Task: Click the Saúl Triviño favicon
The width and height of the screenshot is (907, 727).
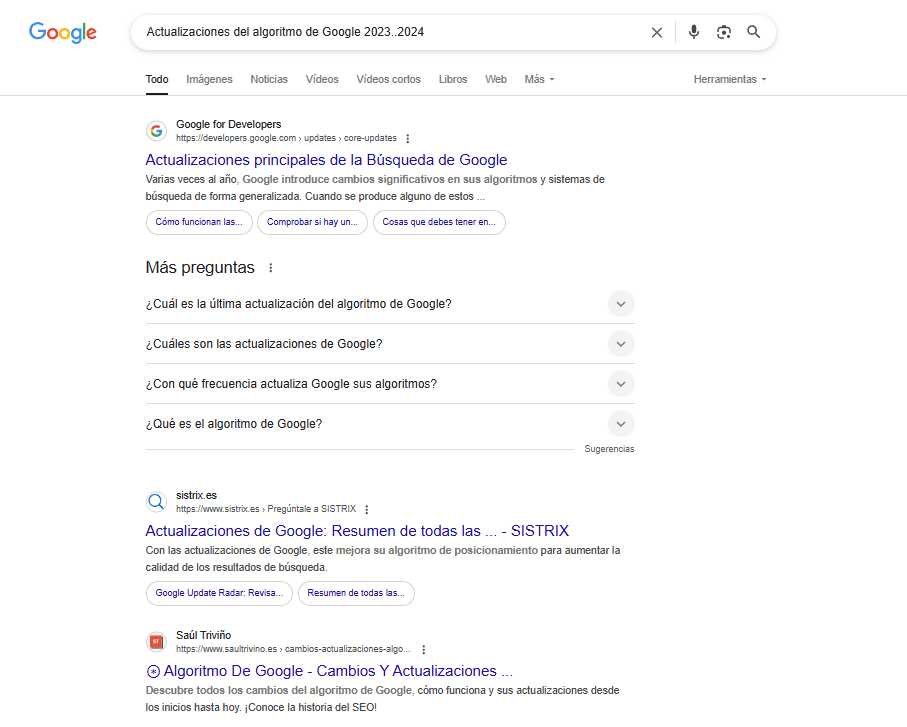Action: tap(156, 641)
